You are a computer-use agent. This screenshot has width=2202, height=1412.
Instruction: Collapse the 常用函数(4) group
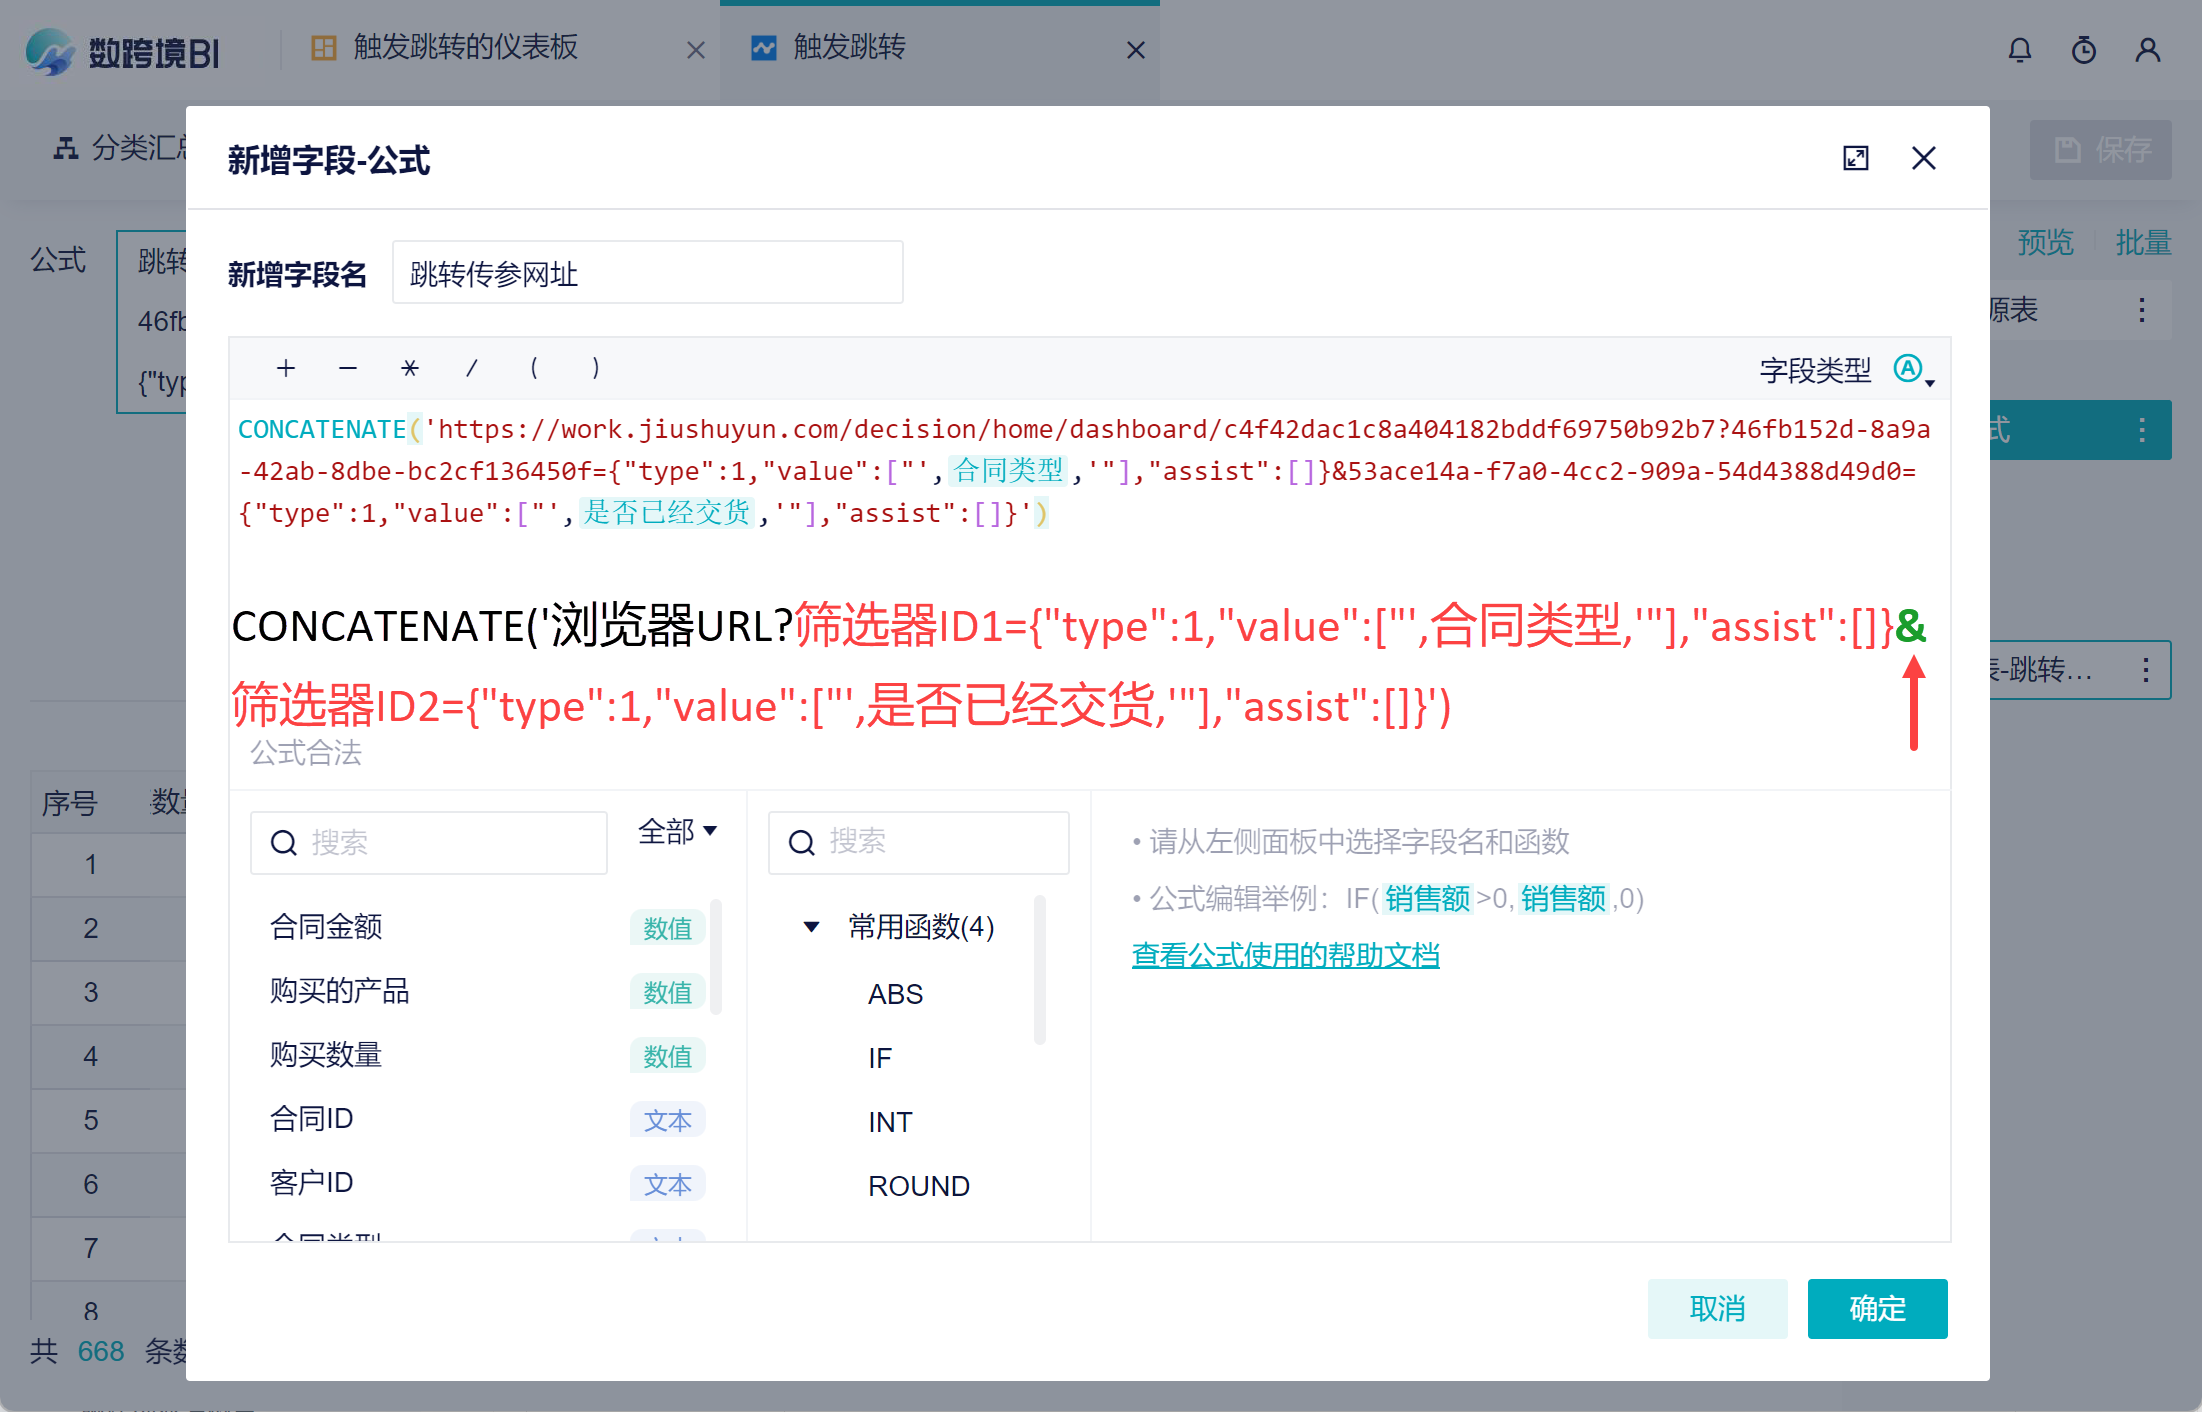(x=812, y=927)
